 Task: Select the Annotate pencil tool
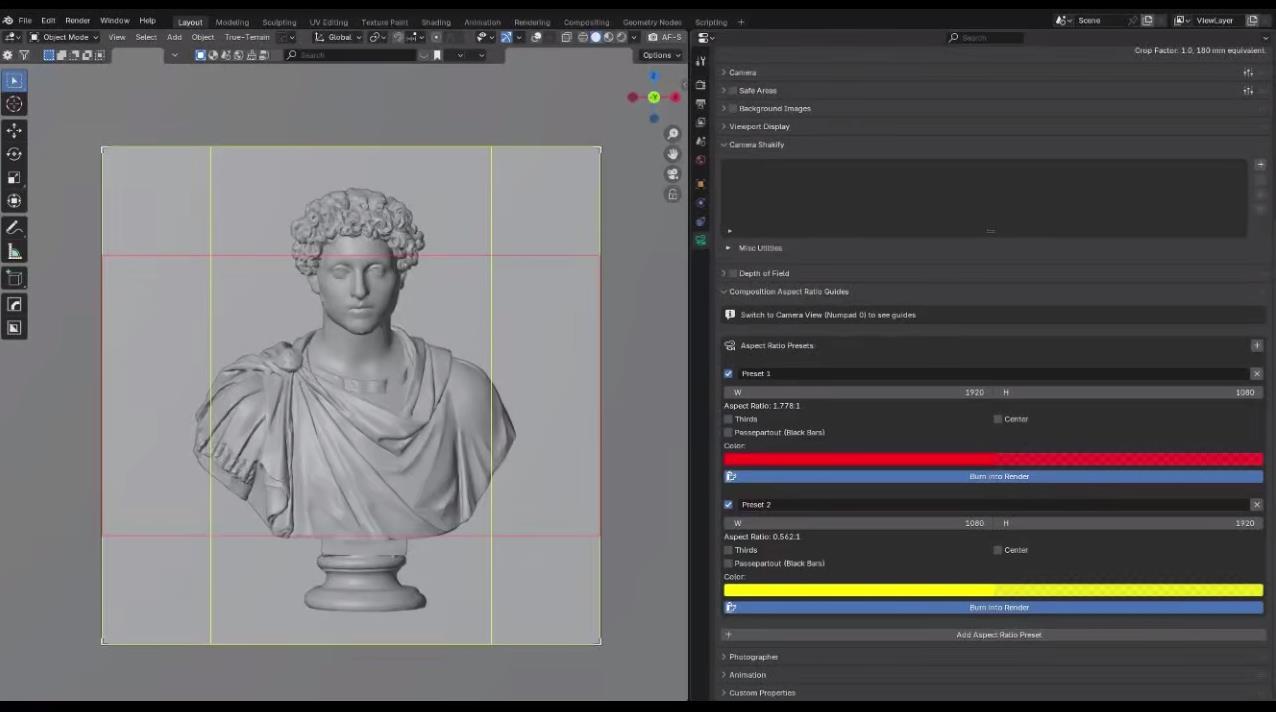click(x=14, y=229)
